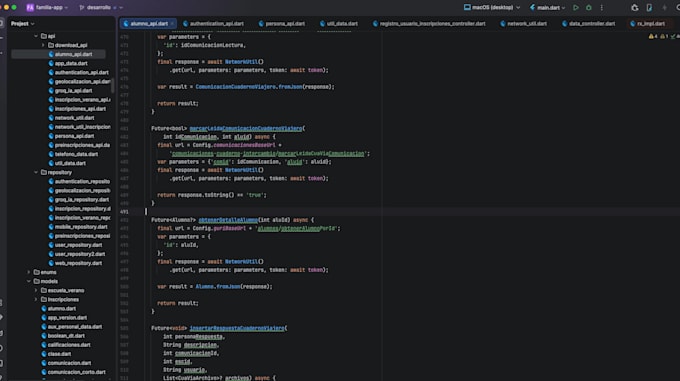The width and height of the screenshot is (680, 381).
Task: Switch to the network_util.dart tab
Action: [x=523, y=23]
